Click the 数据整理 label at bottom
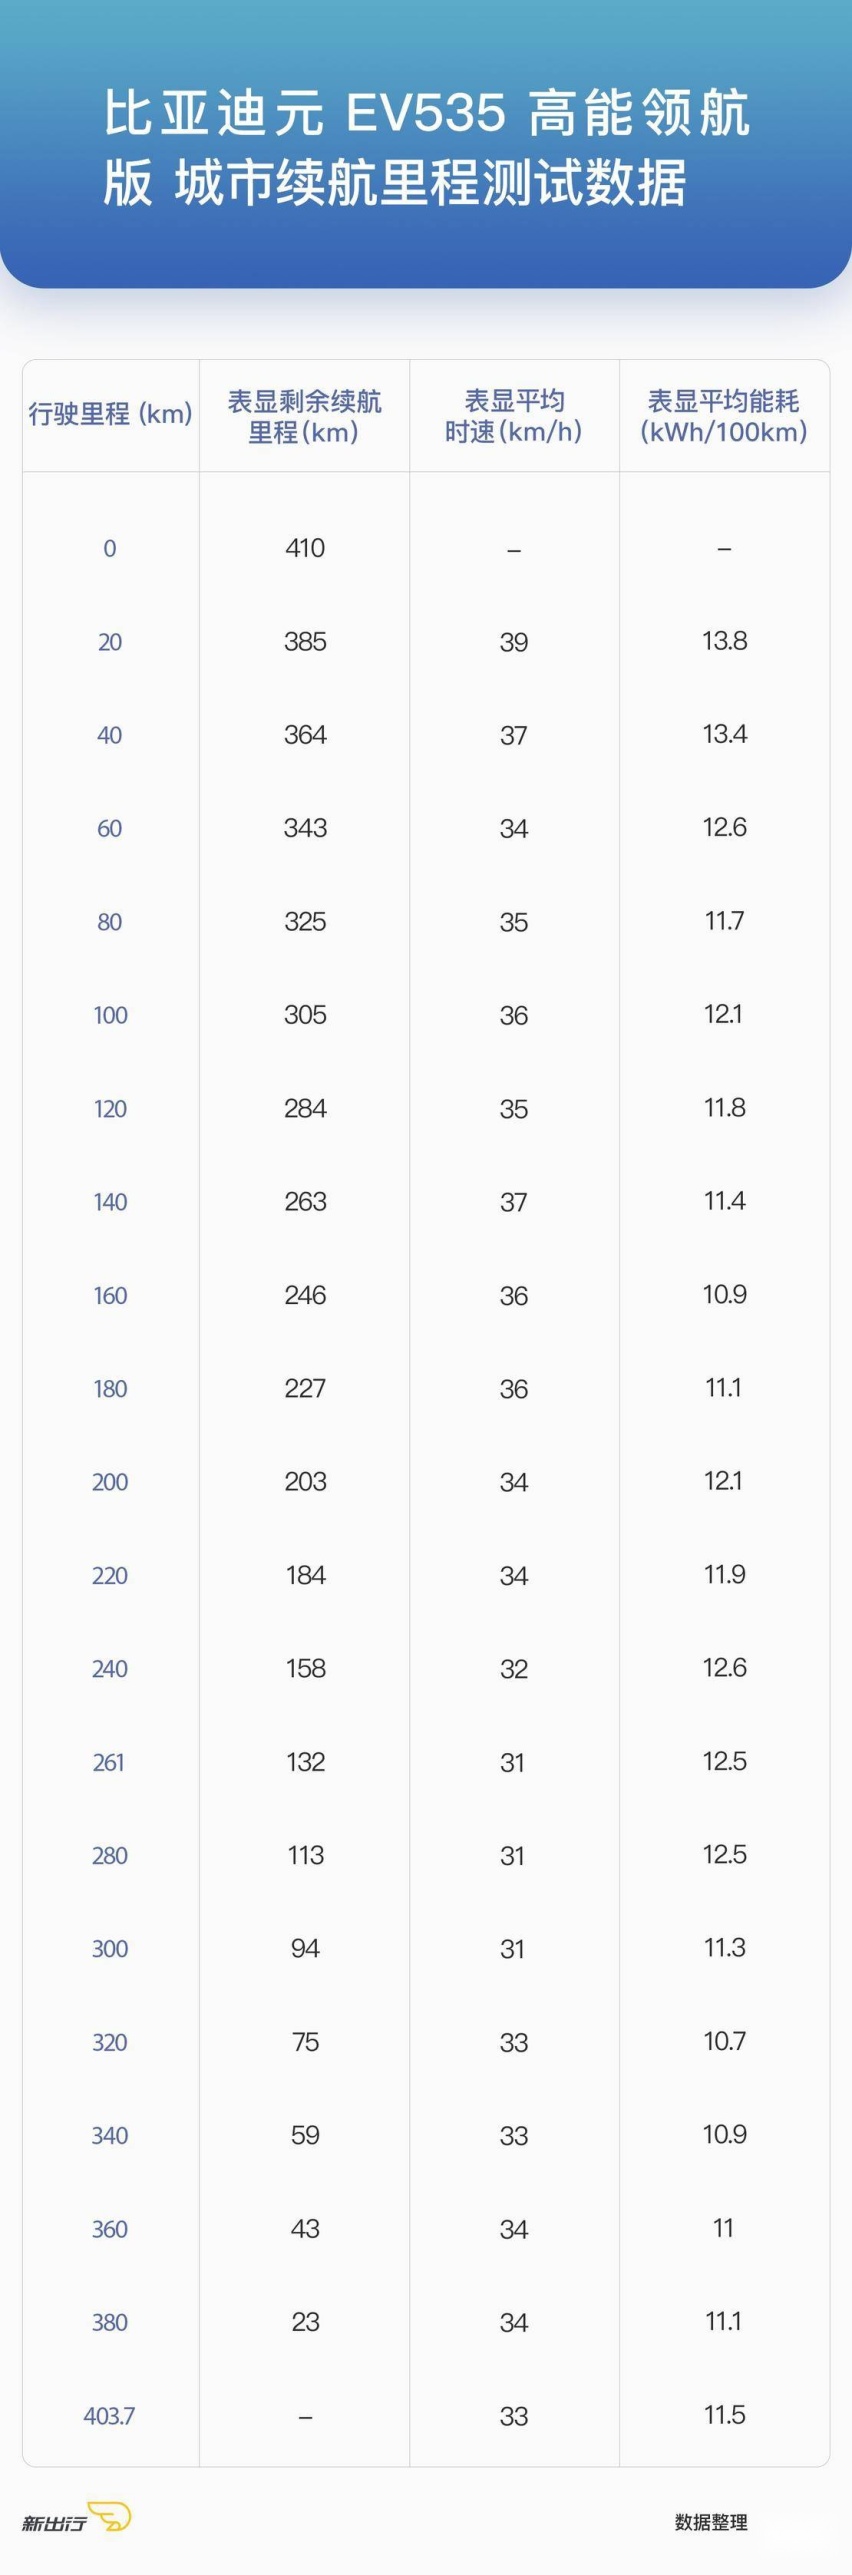852x2575 pixels. pos(711,2522)
